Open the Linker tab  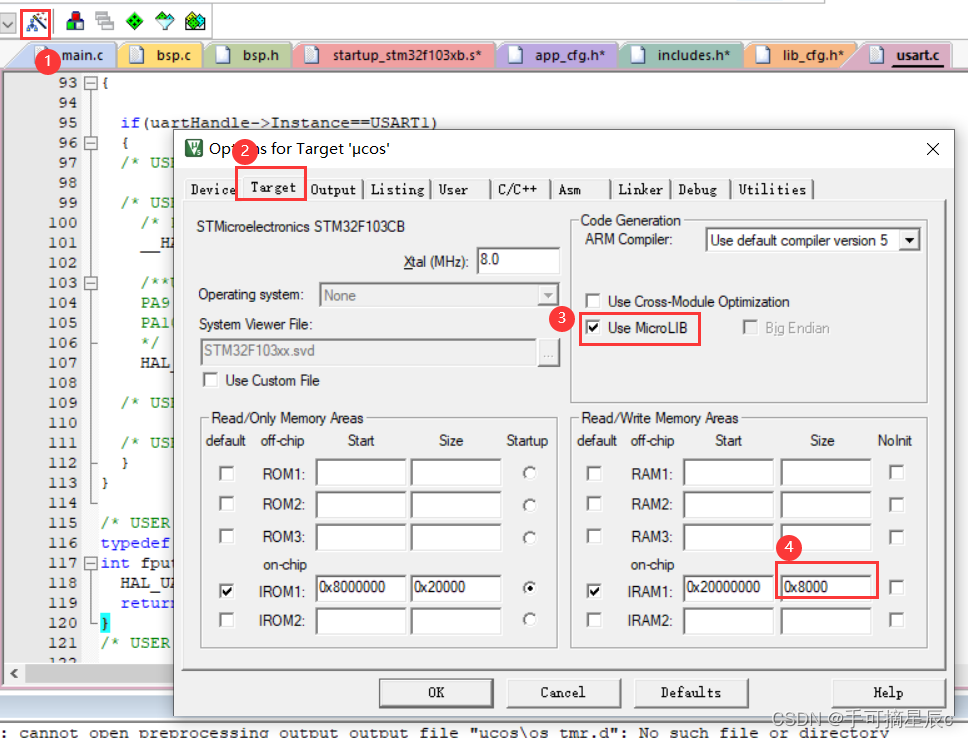pyautogui.click(x=640, y=190)
